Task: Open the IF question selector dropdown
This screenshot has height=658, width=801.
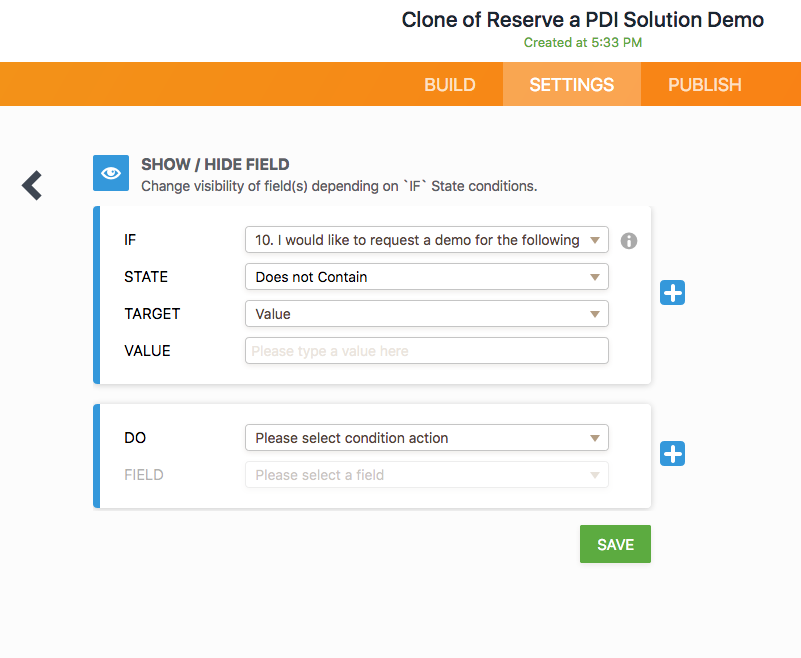Action: [x=426, y=240]
